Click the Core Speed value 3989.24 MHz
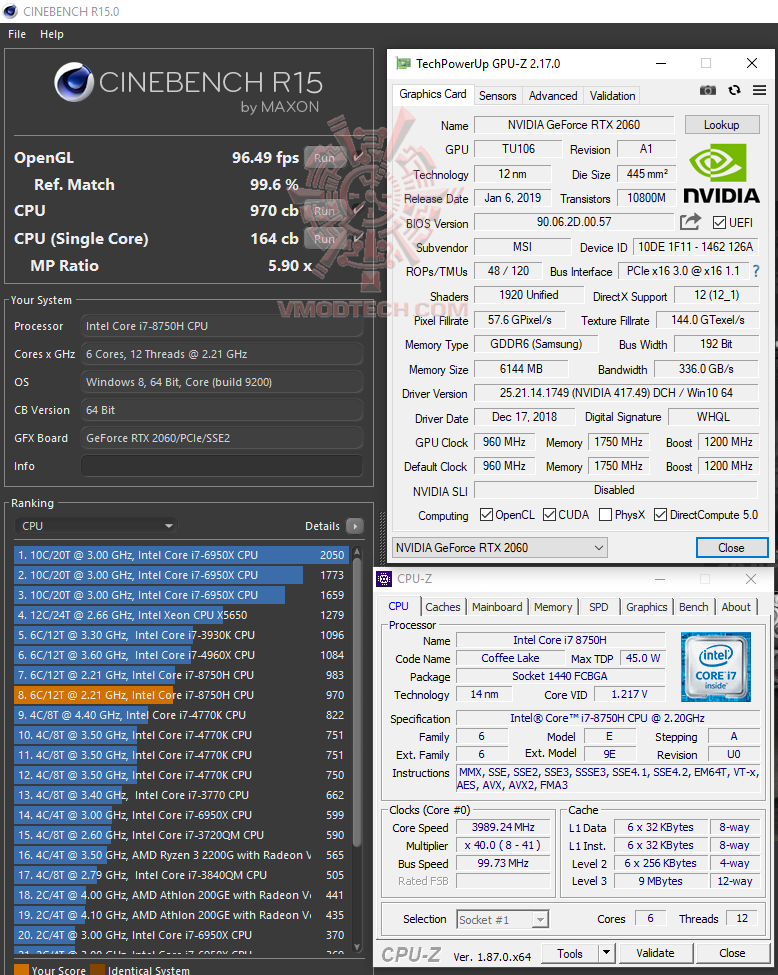778x975 pixels. [x=503, y=827]
